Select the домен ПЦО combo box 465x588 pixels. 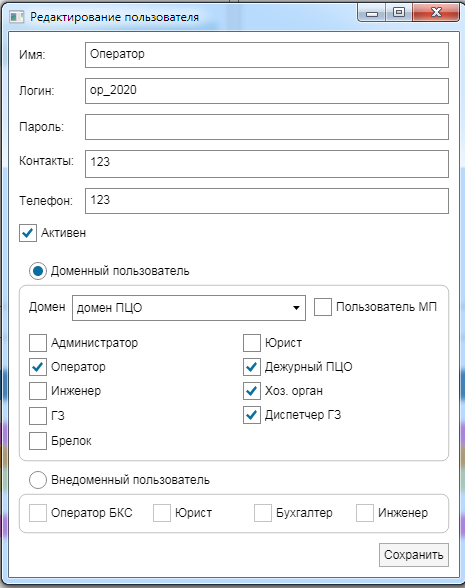pos(189,308)
